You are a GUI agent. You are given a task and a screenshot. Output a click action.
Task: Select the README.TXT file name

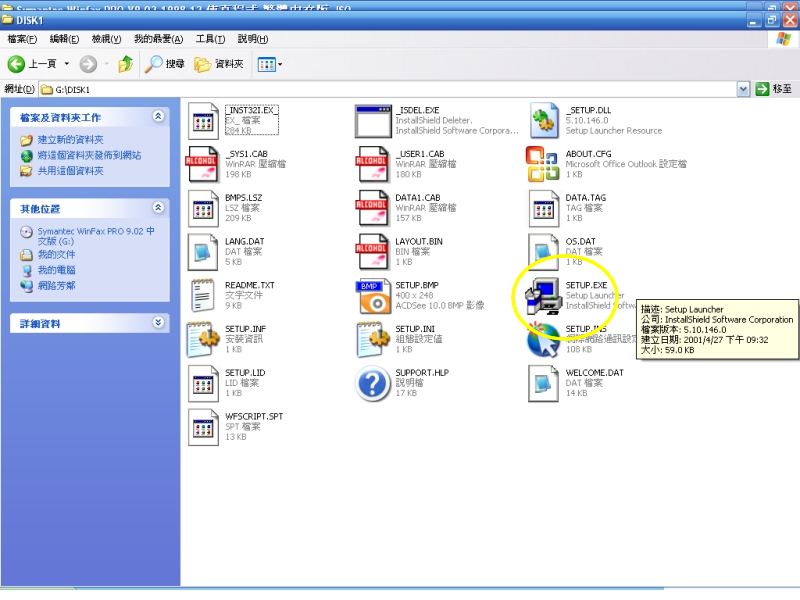[249, 285]
